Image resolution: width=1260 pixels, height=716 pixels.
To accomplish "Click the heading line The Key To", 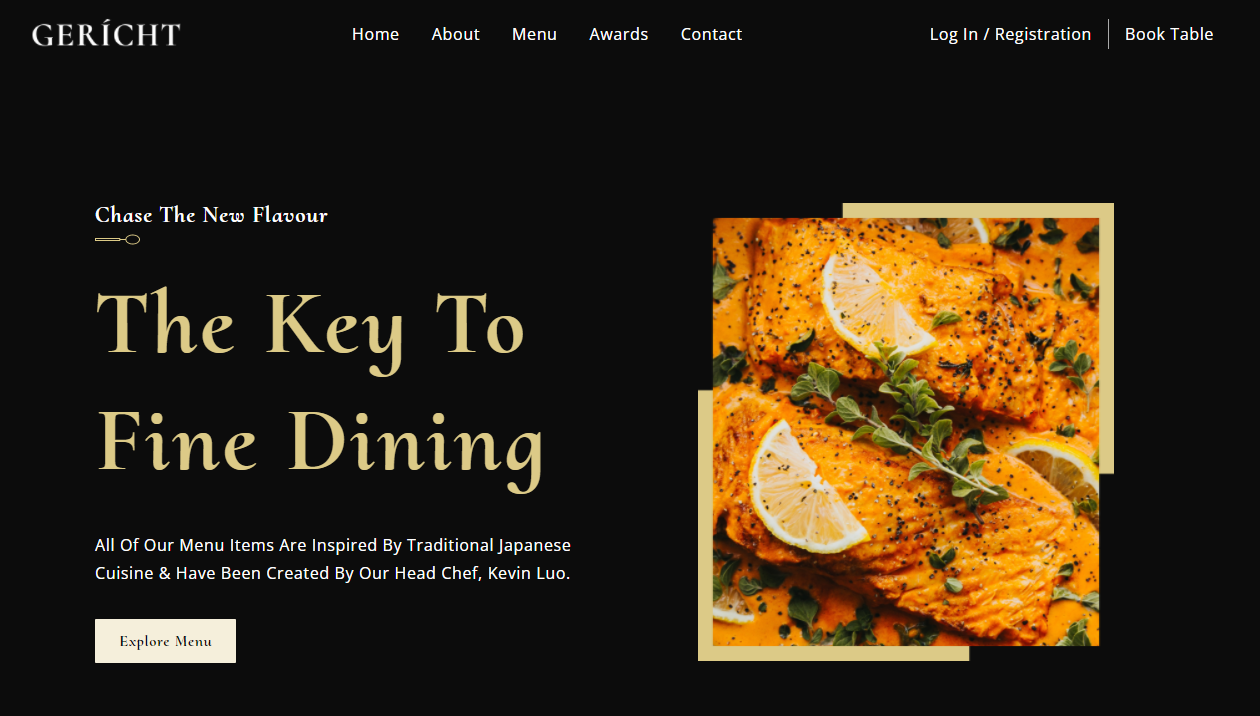I will 309,325.
